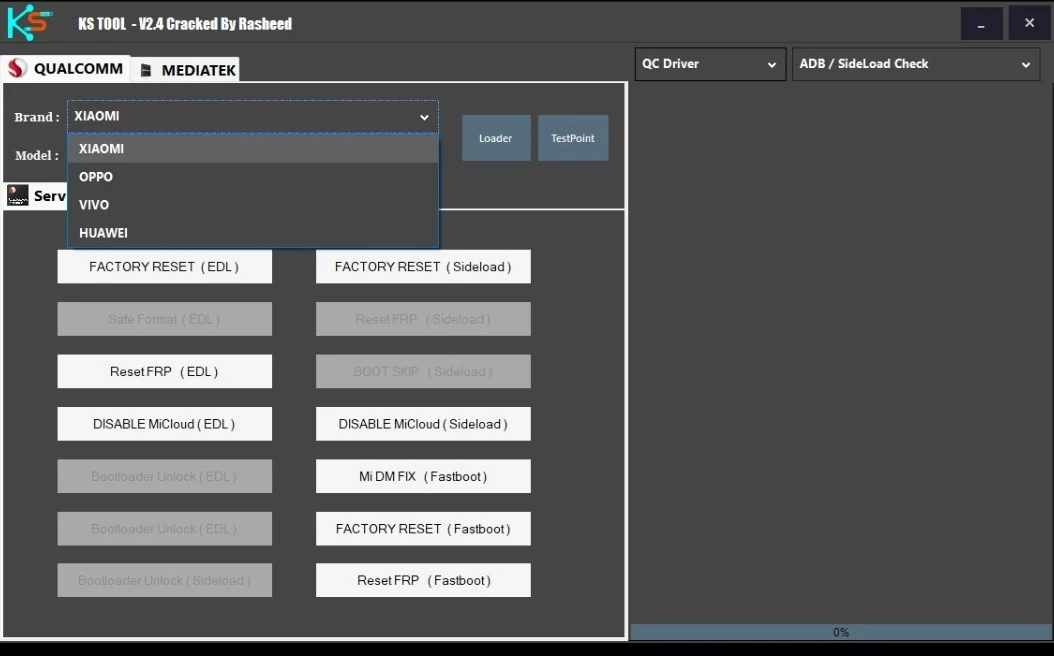1054x656 pixels.
Task: Click the KS TOOL V2.4 title text
Action: (185, 24)
